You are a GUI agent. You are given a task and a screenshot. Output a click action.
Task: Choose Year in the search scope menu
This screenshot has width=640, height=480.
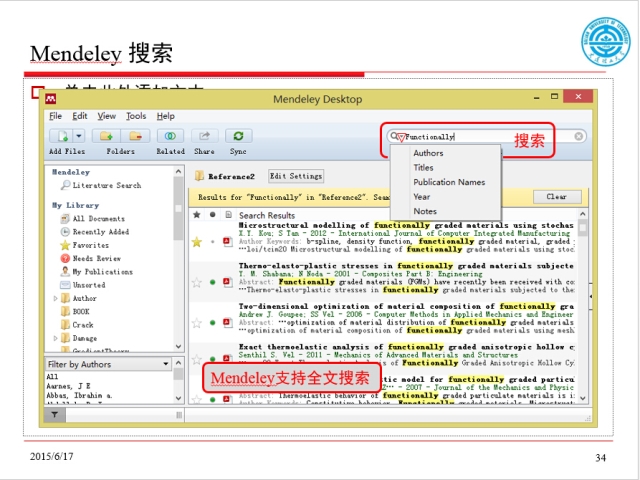pyautogui.click(x=422, y=197)
